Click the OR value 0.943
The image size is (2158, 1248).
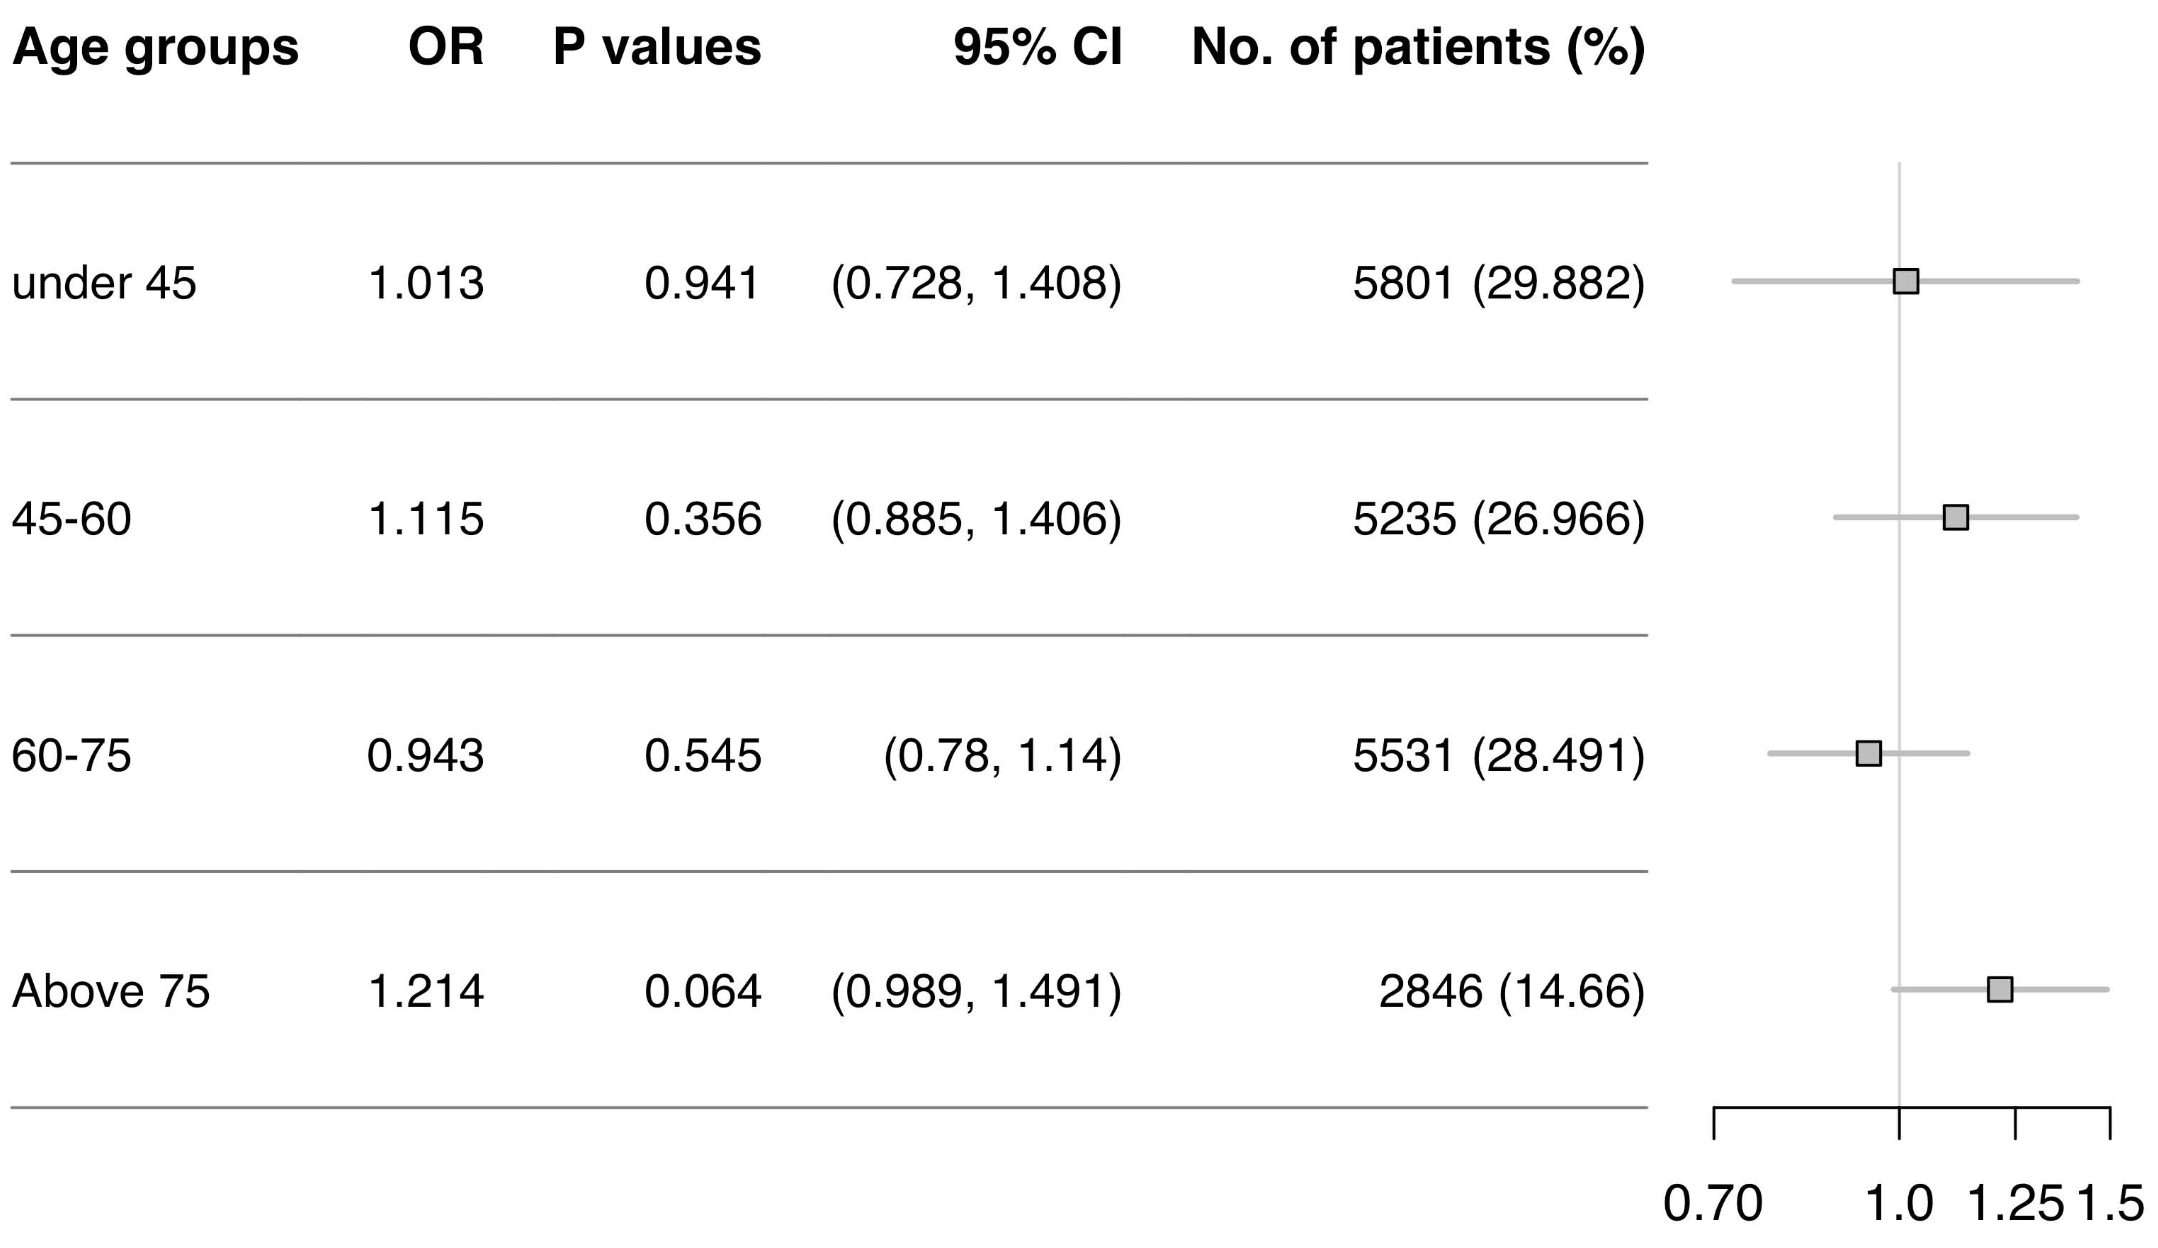click(x=426, y=755)
